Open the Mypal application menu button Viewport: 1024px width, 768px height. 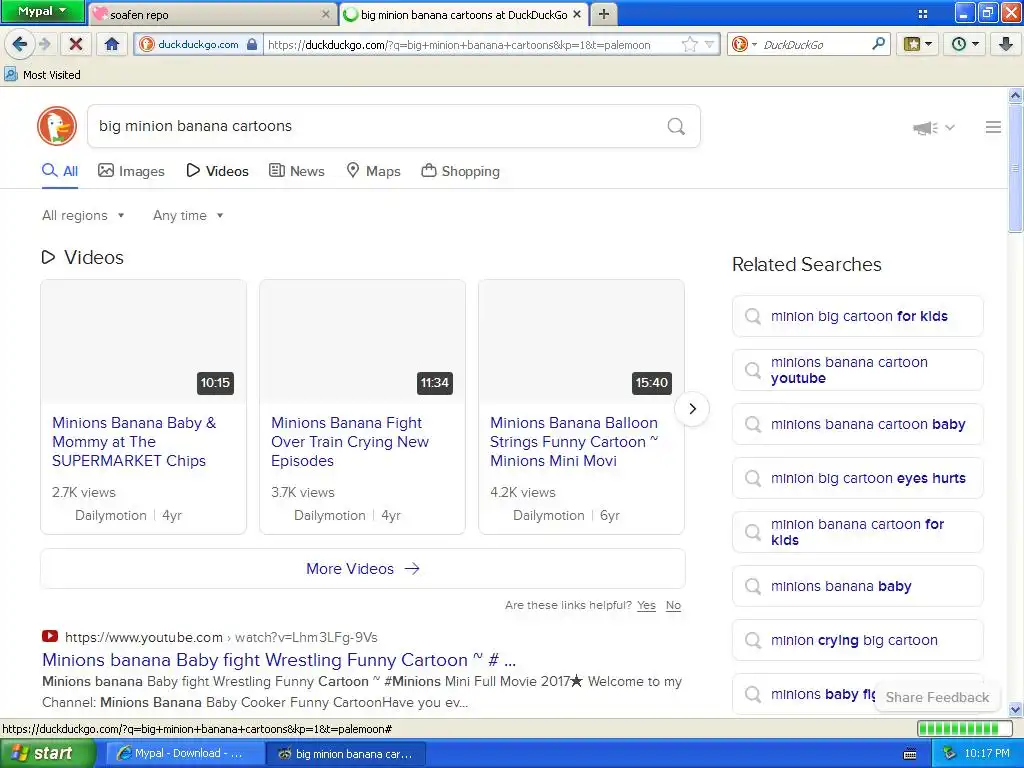(x=42, y=11)
